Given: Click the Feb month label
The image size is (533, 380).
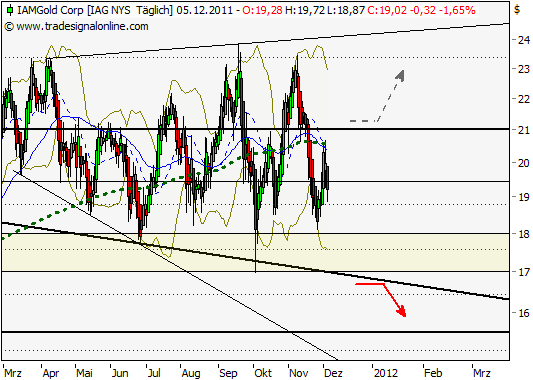Looking at the screenshot, I should click(x=433, y=373).
